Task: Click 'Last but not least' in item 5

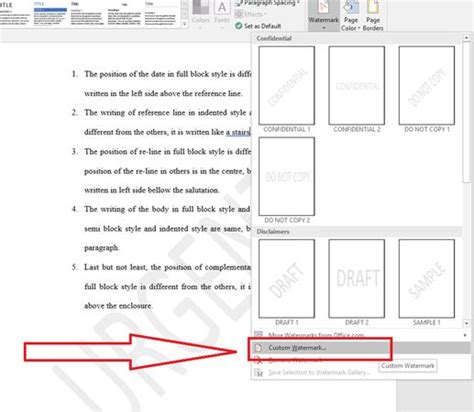Action: (x=115, y=267)
